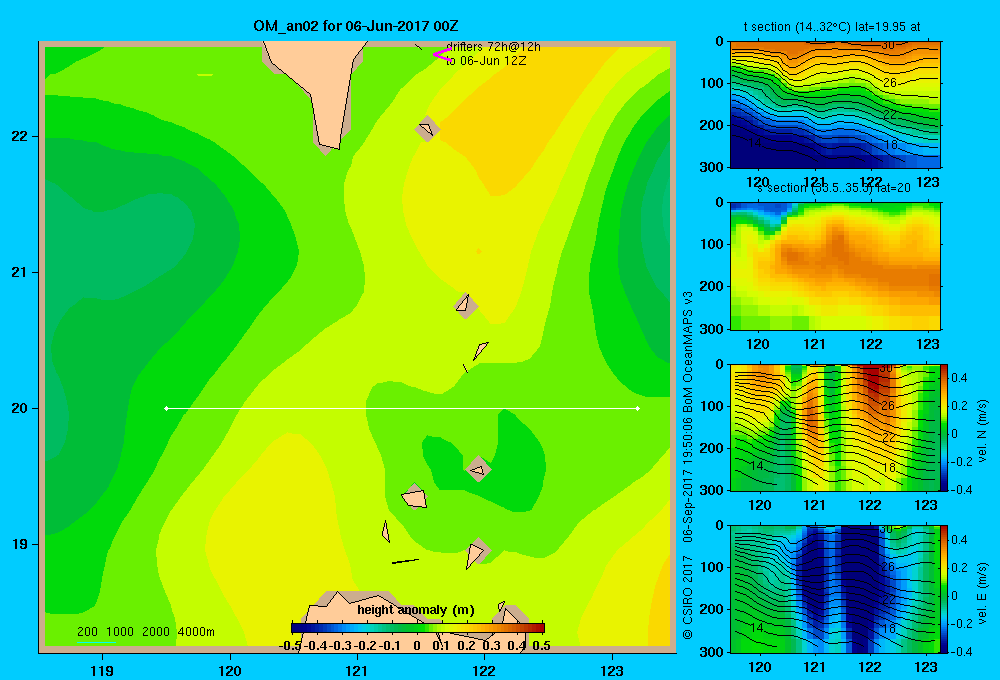Viewport: 1000px width, 680px height.
Task: Click the '14' contour label in temperature section
Action: [755, 143]
